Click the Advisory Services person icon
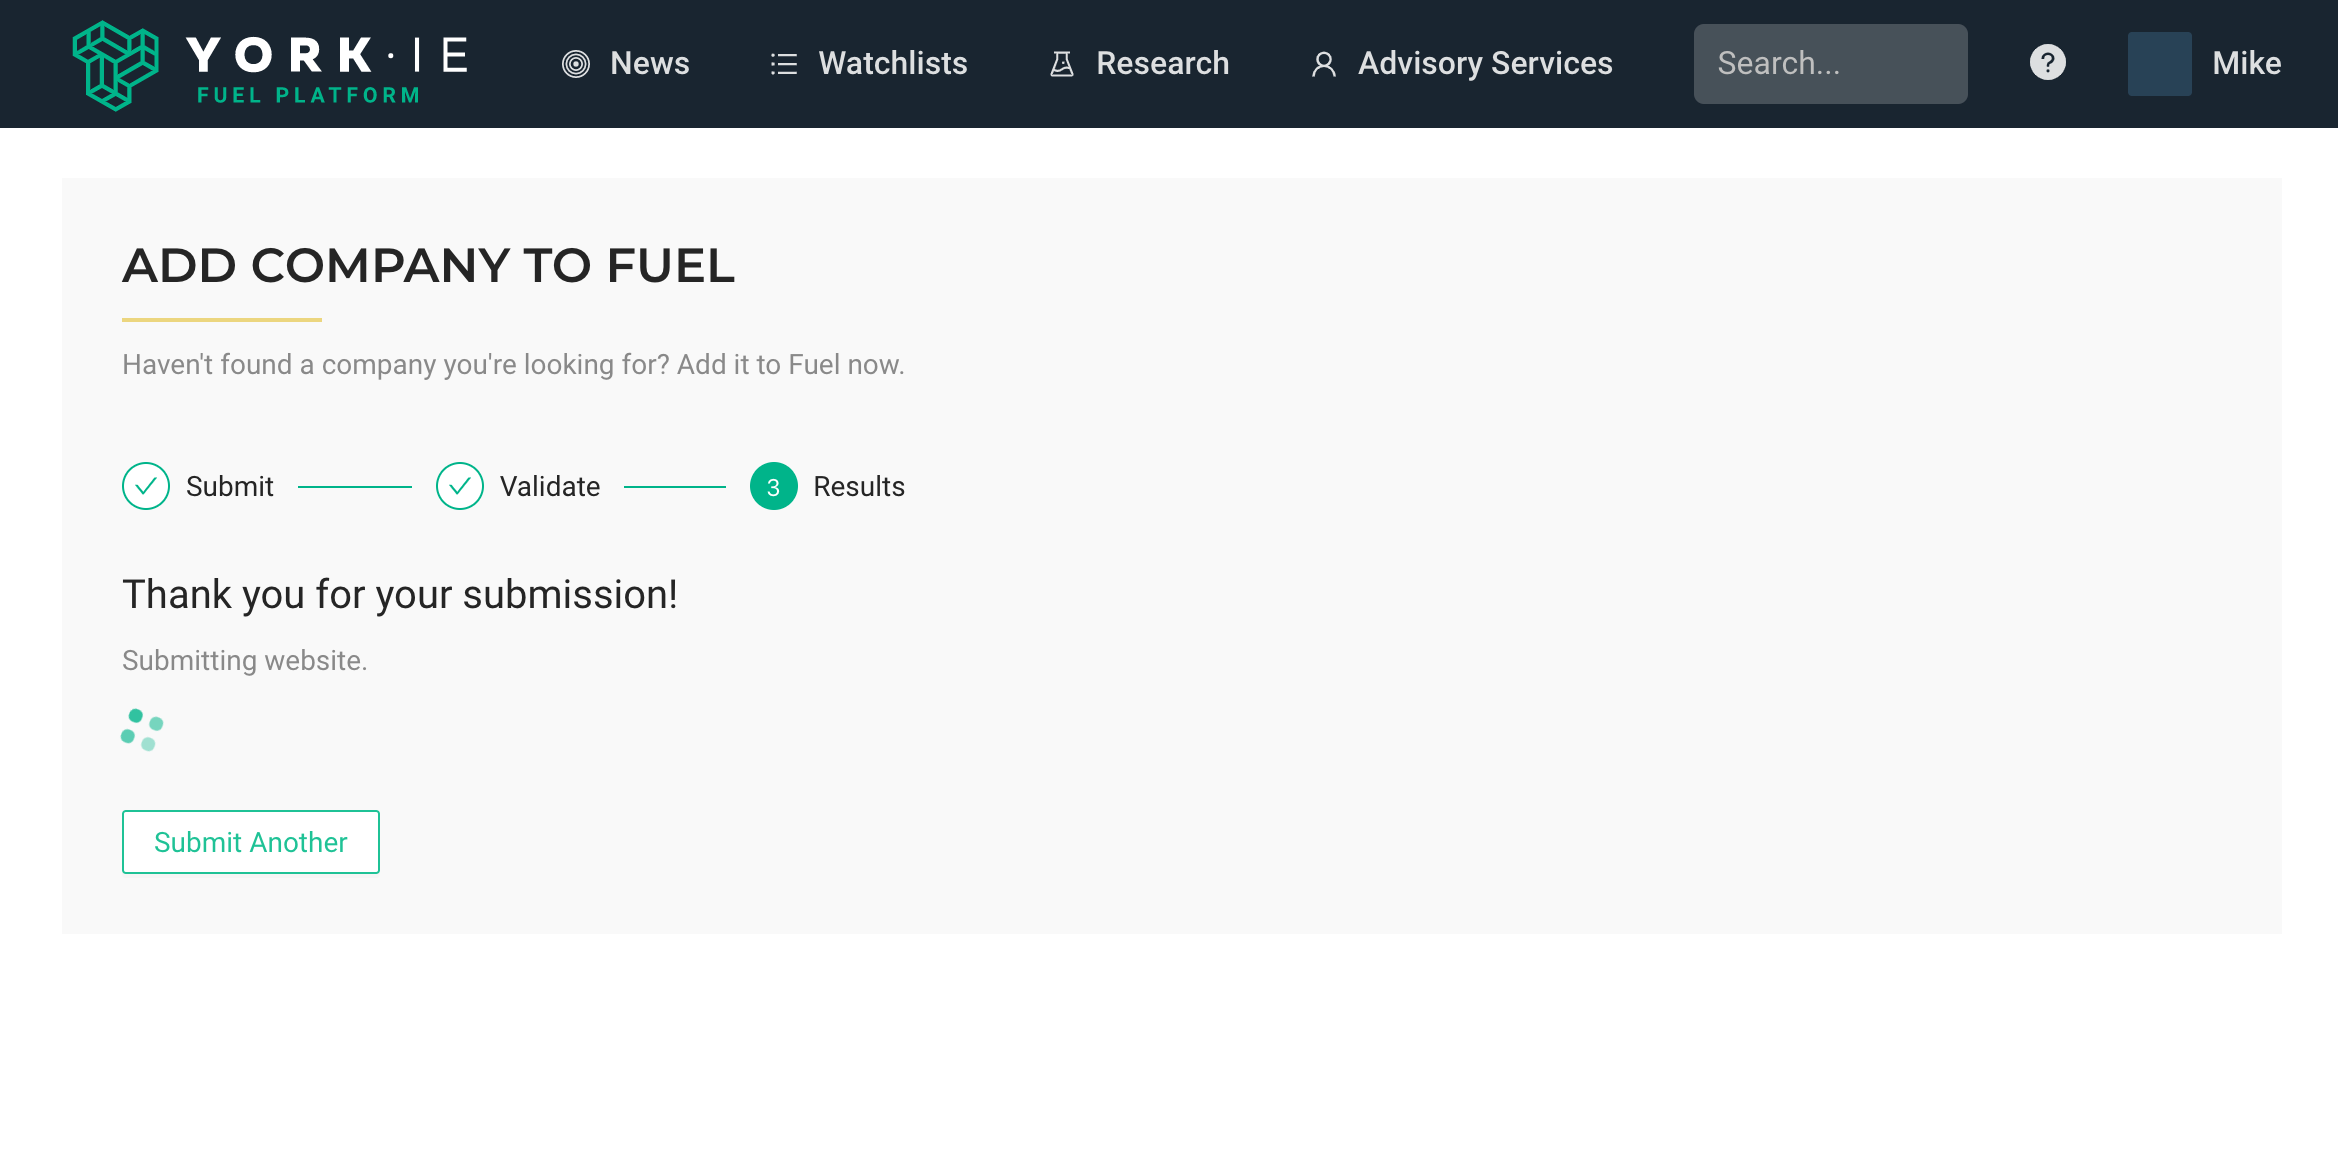2338x1170 pixels. pos(1324,64)
